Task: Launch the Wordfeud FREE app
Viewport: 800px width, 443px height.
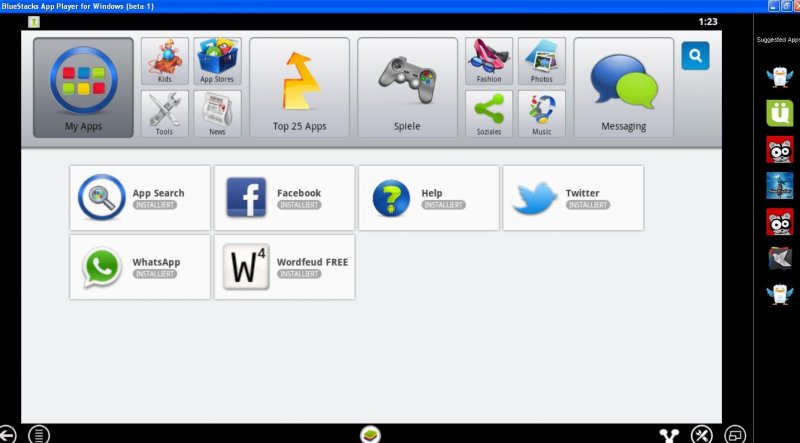Action: click(284, 267)
